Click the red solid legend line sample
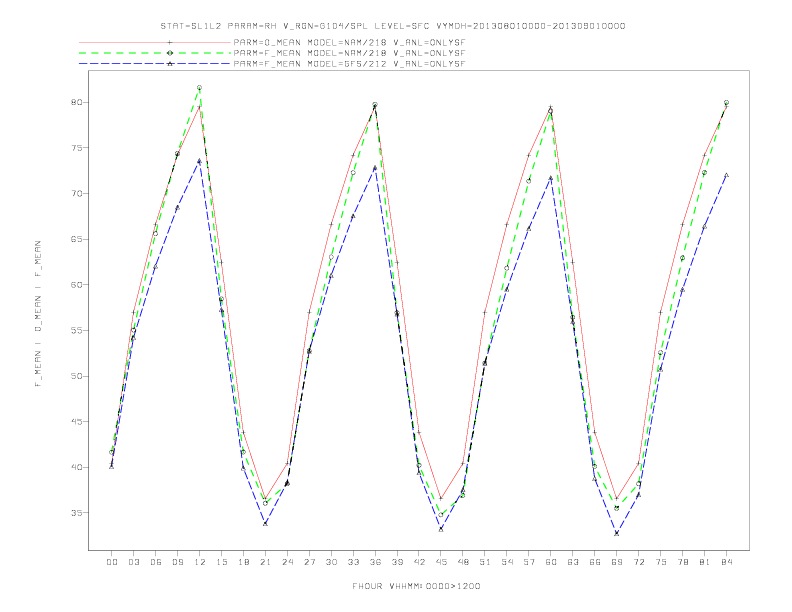Viewport: 792px width, 612px height. pyautogui.click(x=155, y=42)
